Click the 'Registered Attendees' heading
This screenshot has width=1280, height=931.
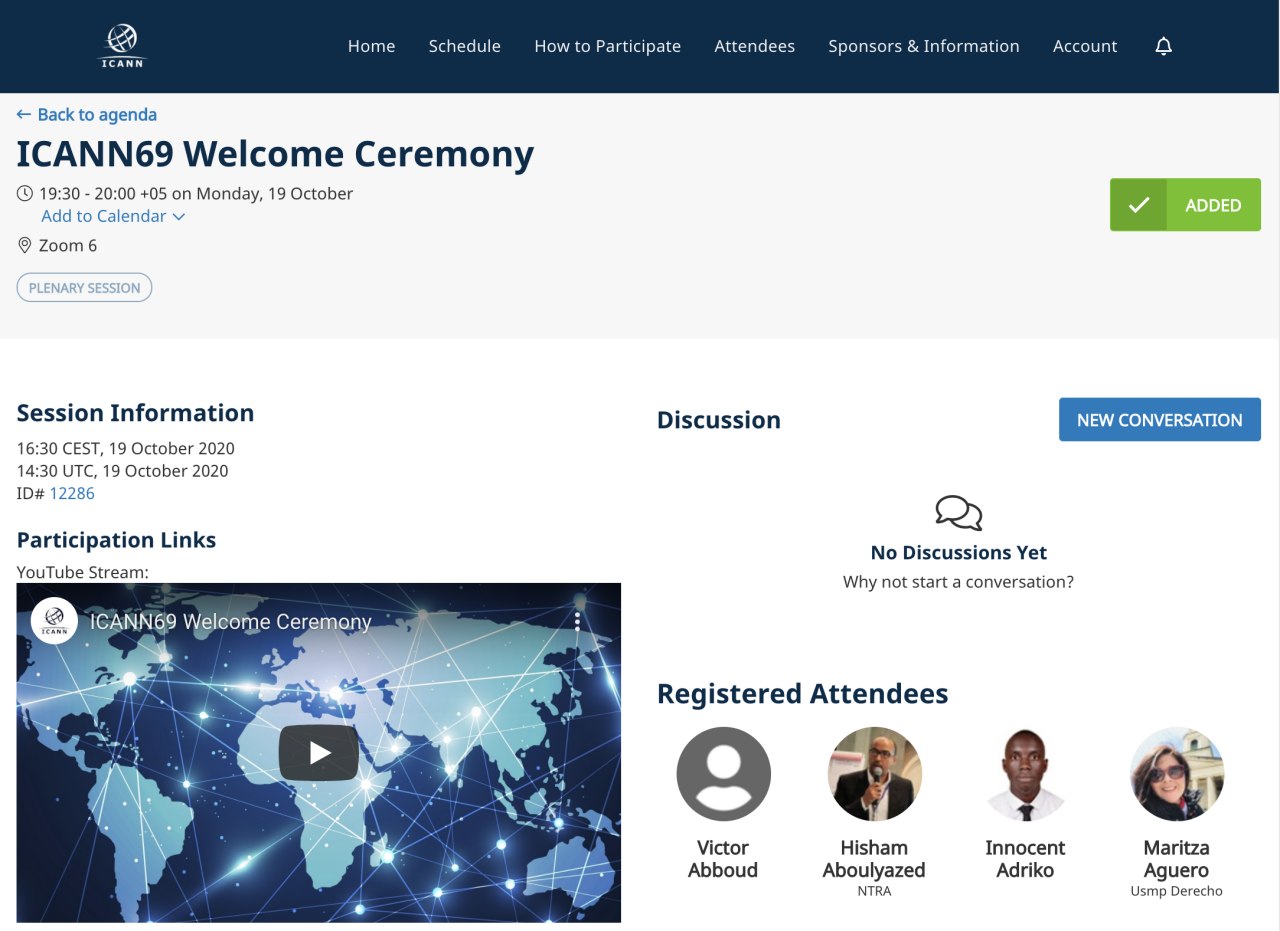pyautogui.click(x=802, y=694)
